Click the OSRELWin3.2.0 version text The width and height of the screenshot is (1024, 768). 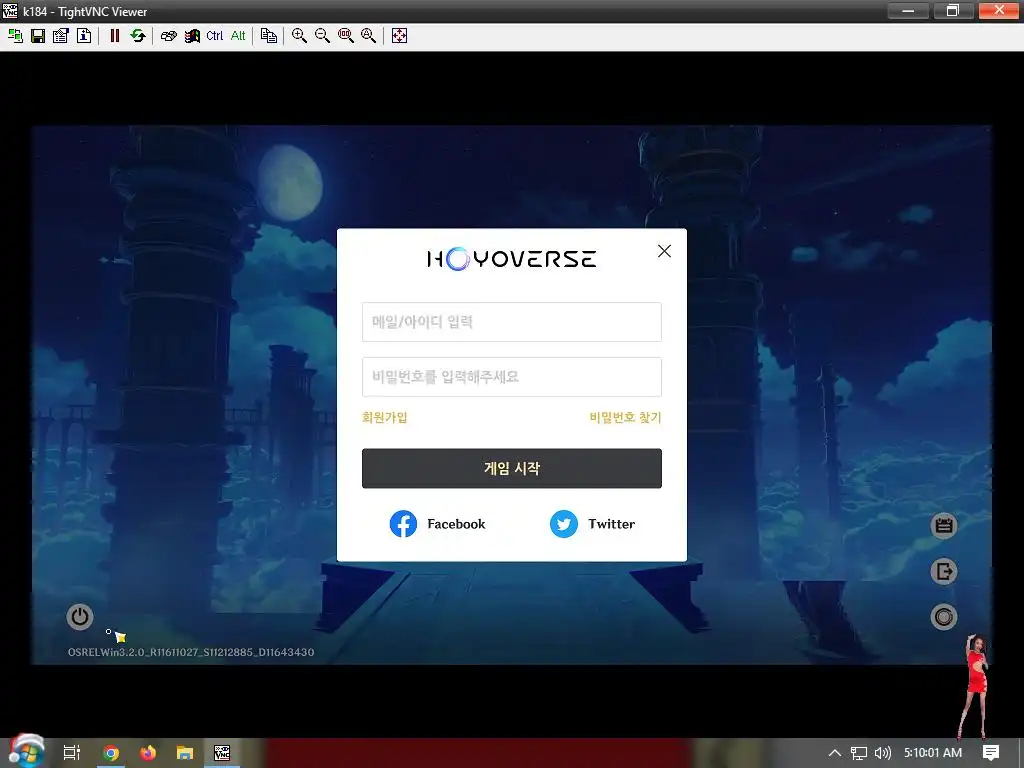click(x=191, y=652)
